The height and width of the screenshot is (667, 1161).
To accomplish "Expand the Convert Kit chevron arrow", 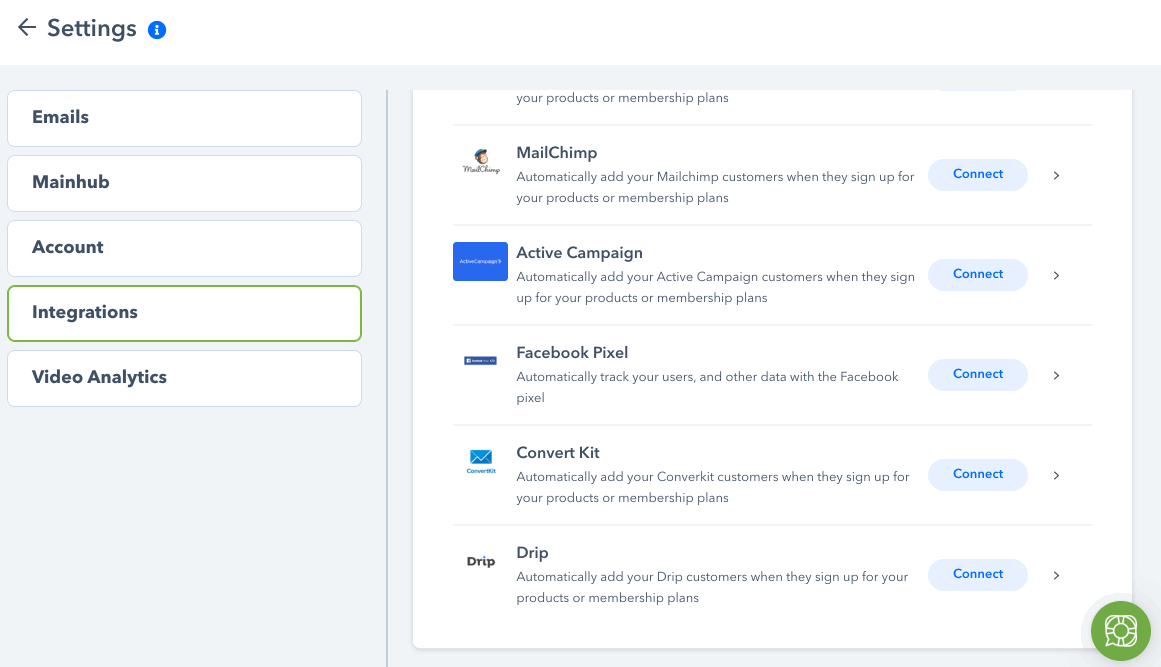I will coord(1057,475).
